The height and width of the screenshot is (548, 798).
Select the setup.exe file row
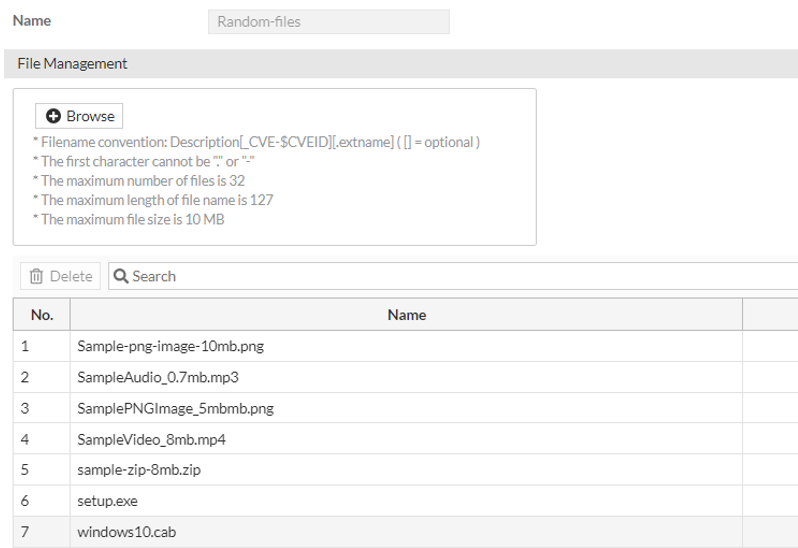(106, 501)
